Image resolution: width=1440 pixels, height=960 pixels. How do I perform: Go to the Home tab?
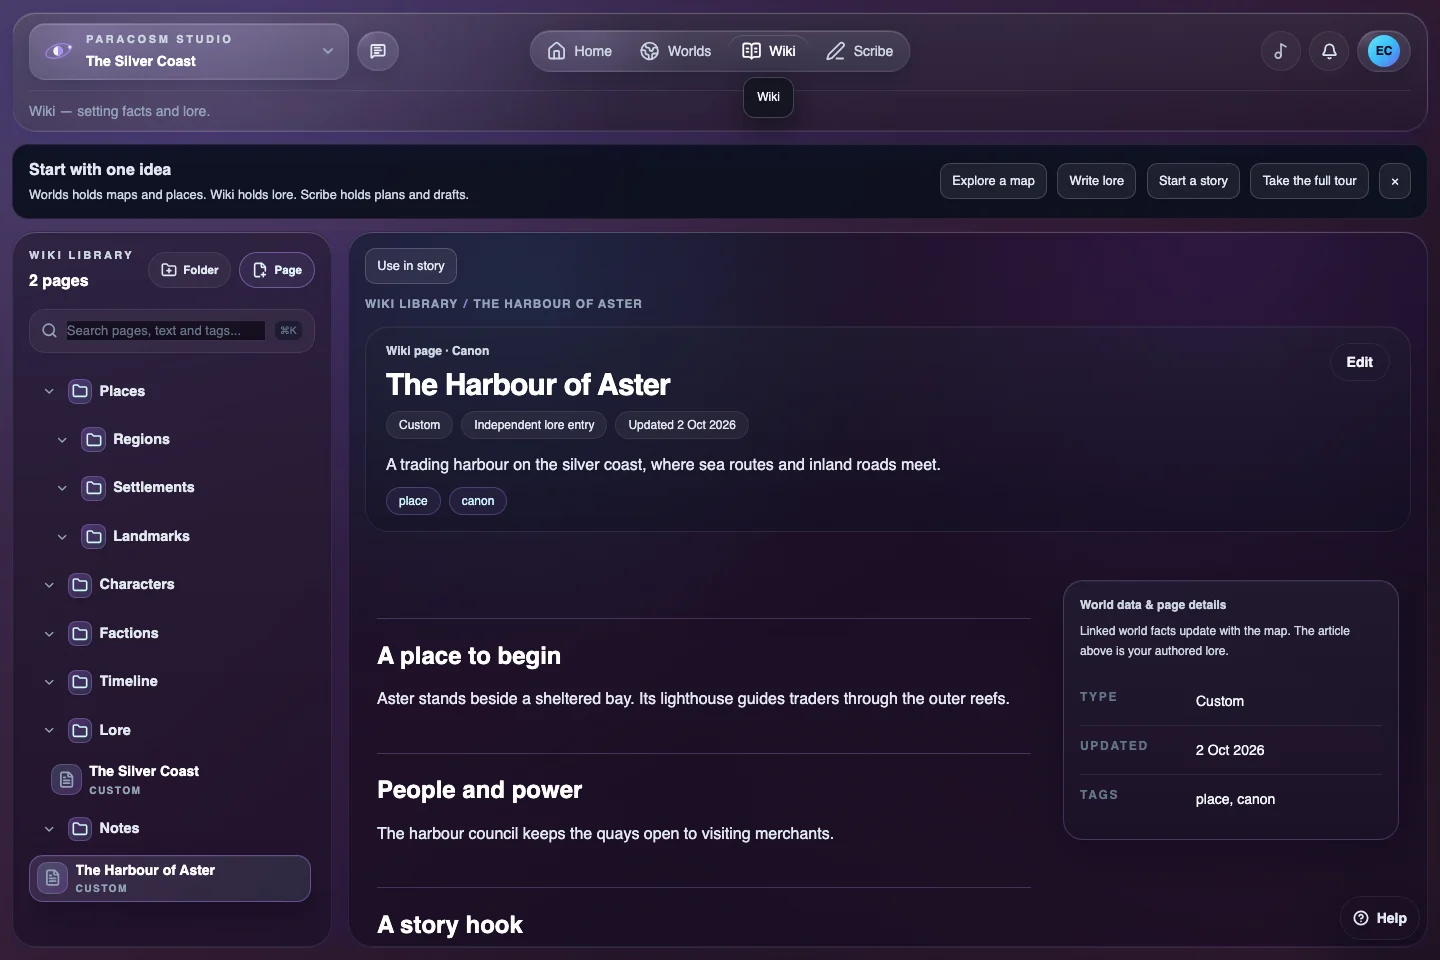(580, 51)
